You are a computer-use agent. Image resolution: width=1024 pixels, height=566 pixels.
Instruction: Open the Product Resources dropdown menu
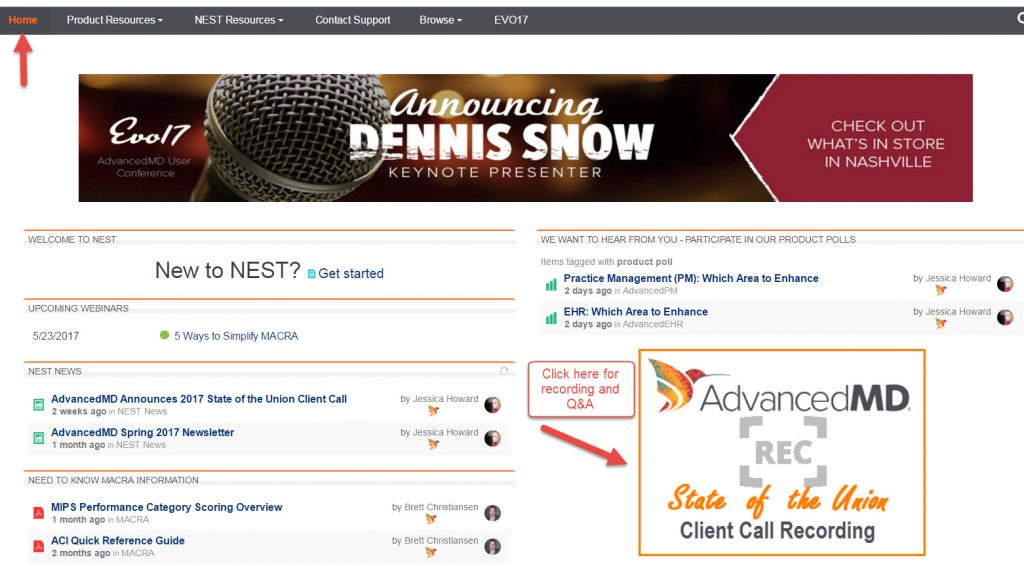click(114, 20)
